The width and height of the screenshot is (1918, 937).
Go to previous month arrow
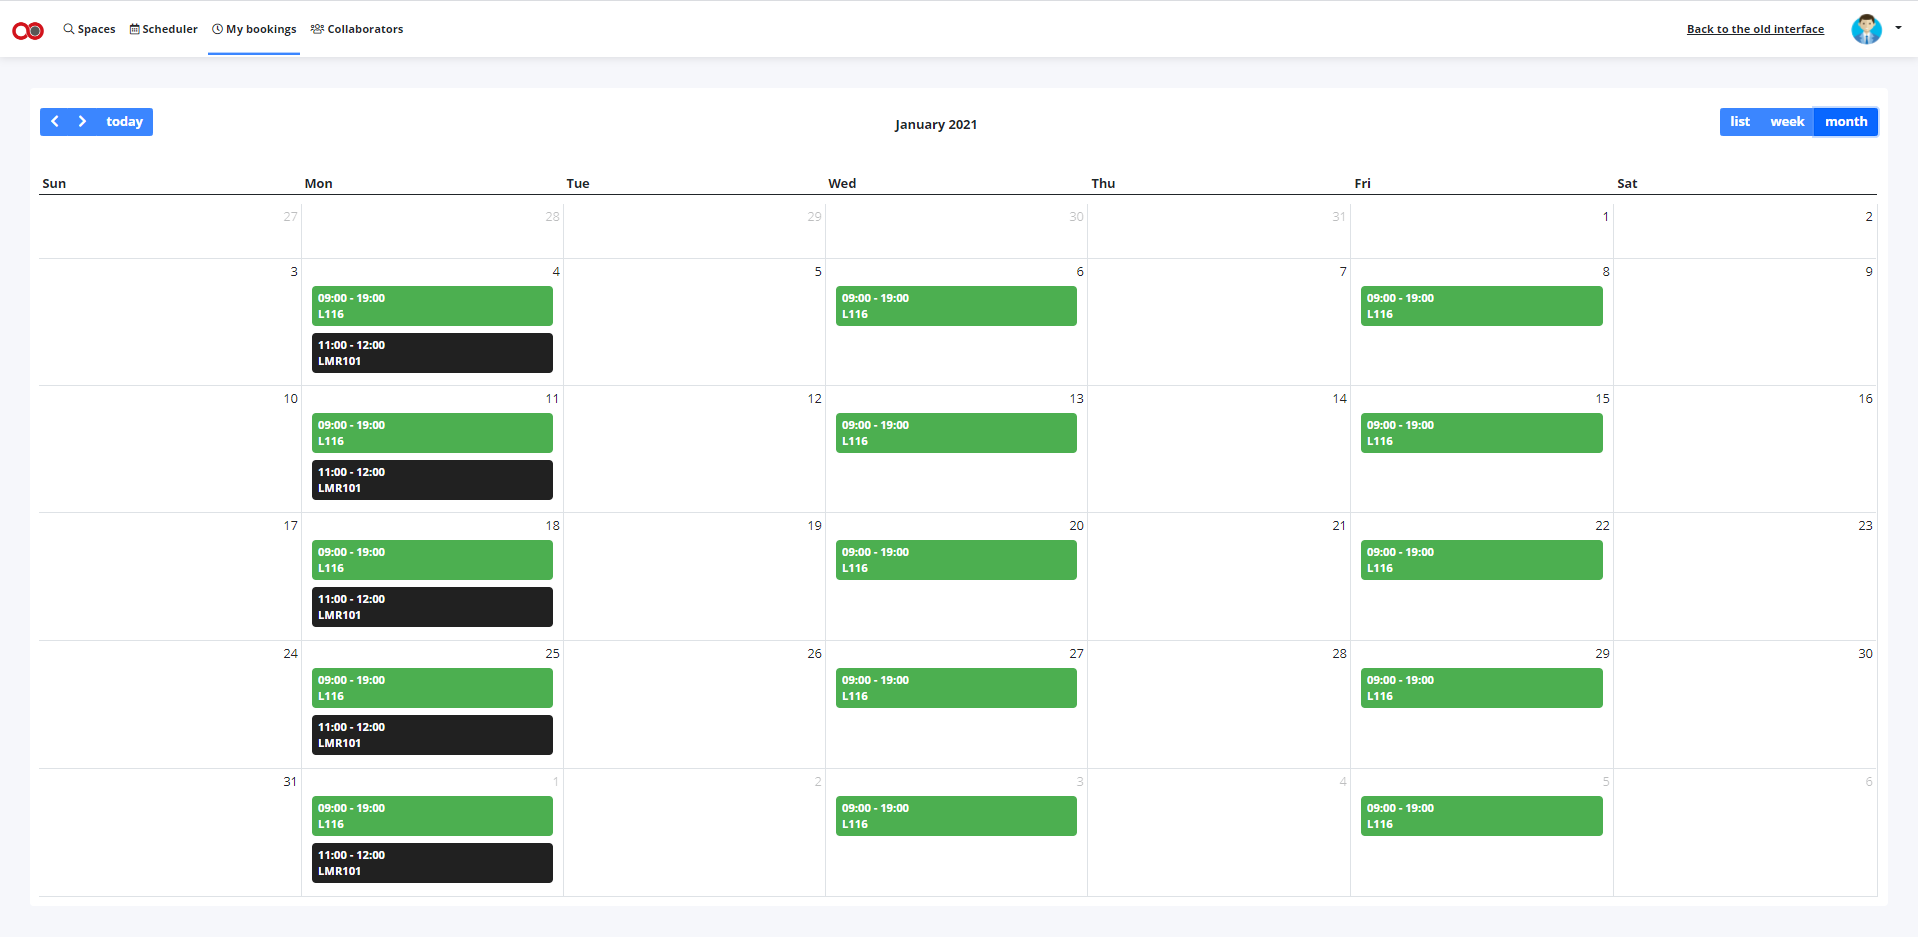55,121
